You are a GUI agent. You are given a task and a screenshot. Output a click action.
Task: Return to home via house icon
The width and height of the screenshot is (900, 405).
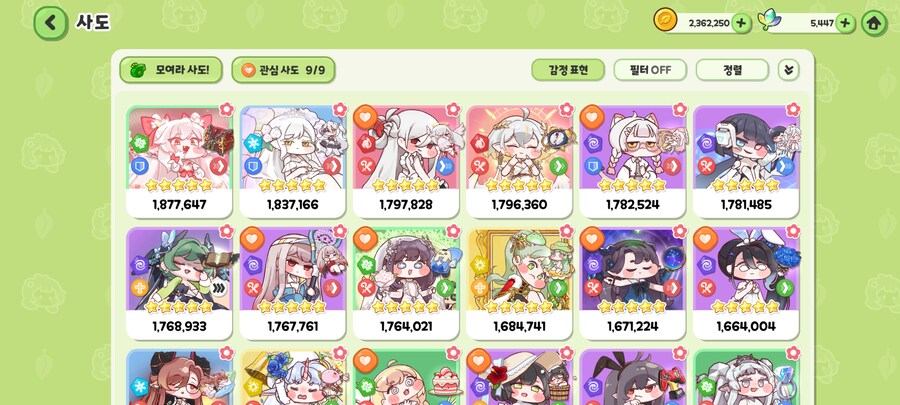pyautogui.click(x=874, y=24)
